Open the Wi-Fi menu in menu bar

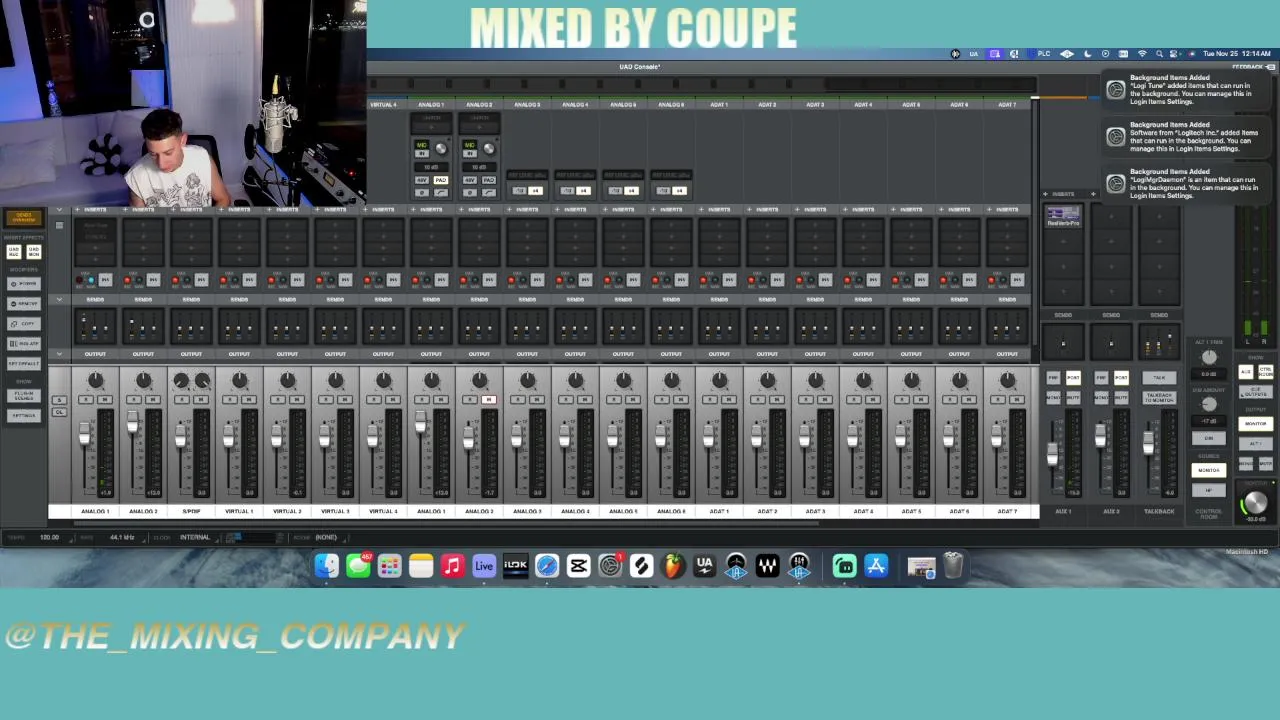click(x=1142, y=54)
